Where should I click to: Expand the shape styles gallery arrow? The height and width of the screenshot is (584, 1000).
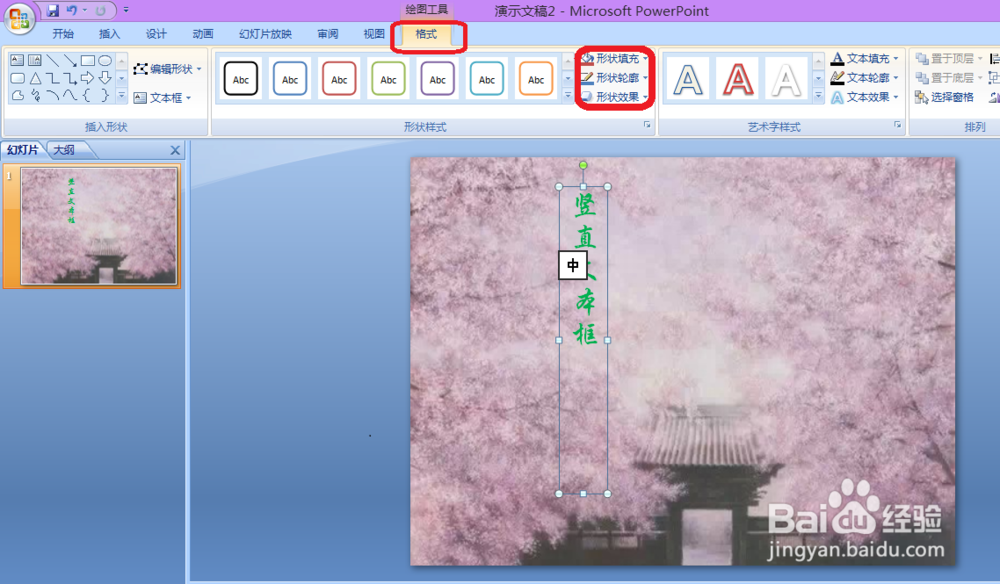click(x=566, y=91)
